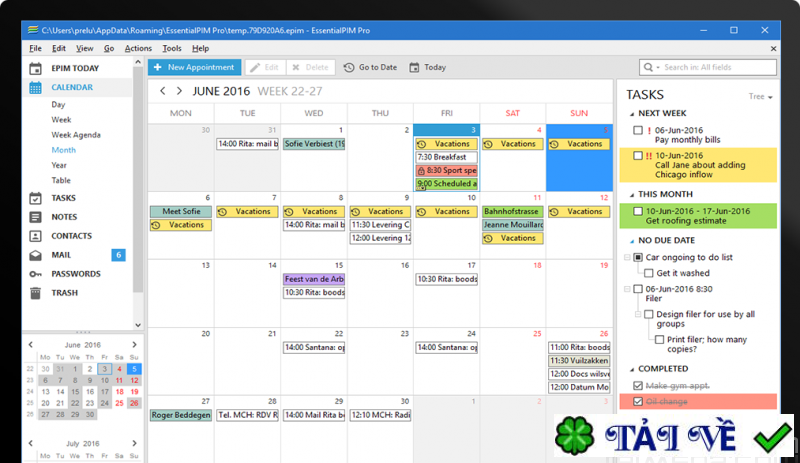The image size is (800, 463).
Task: Select day 15 in June mini calendar
Action: pos(75,392)
